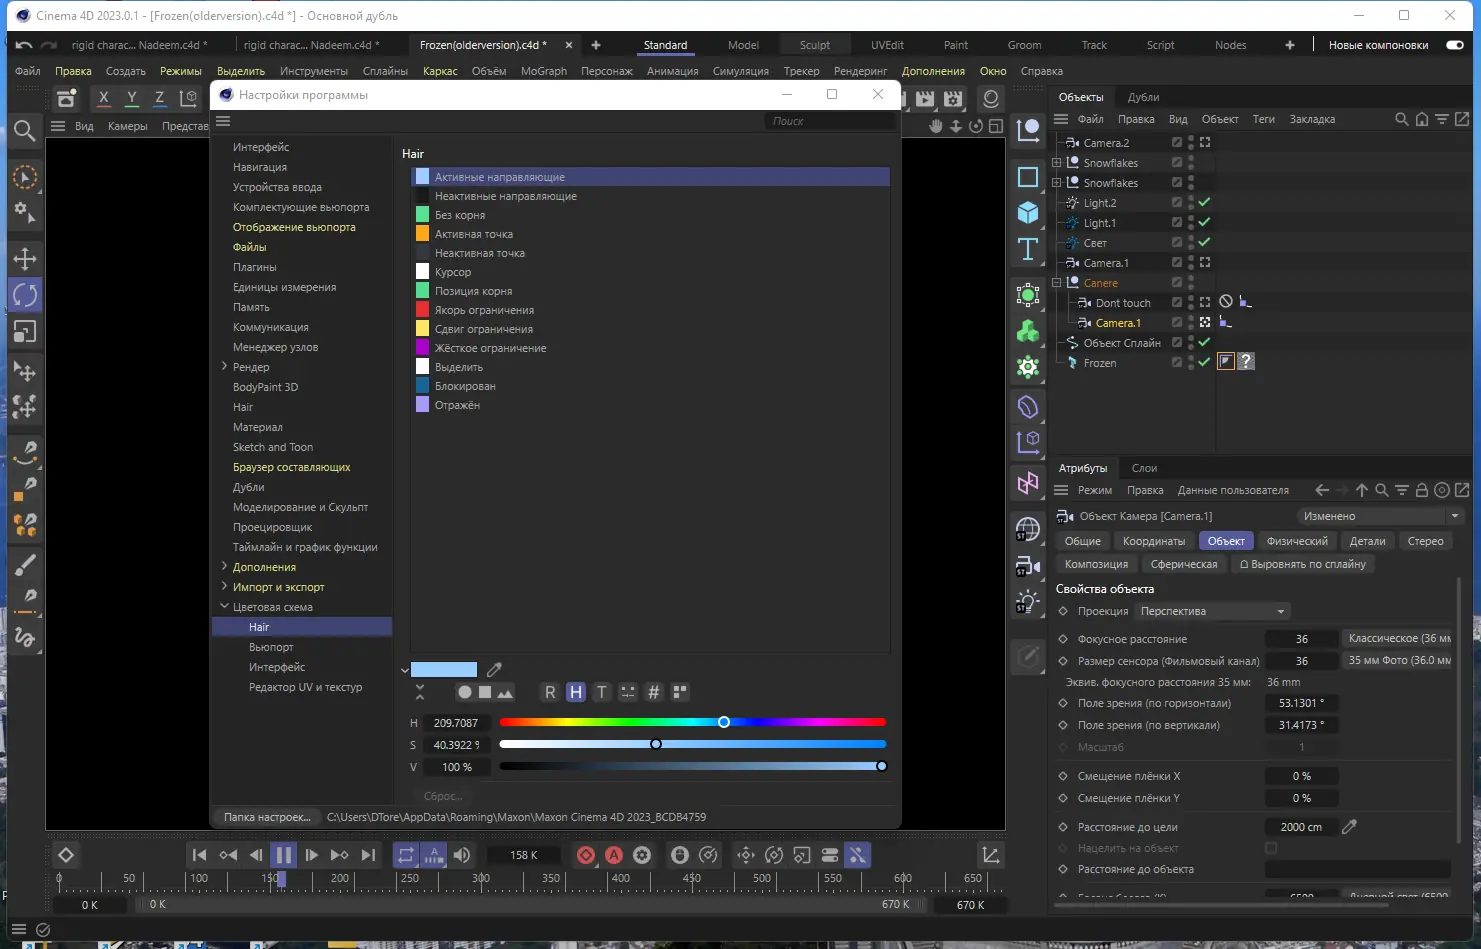This screenshot has width=1481, height=949.
Task: Click the light blue color swatch preview
Action: [444, 670]
